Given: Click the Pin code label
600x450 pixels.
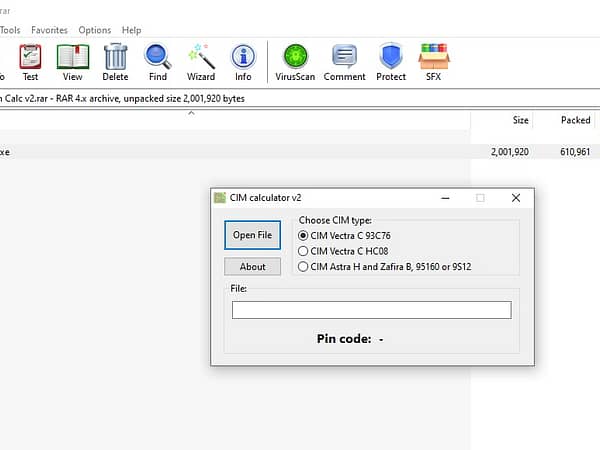Looking at the screenshot, I should [x=344, y=339].
